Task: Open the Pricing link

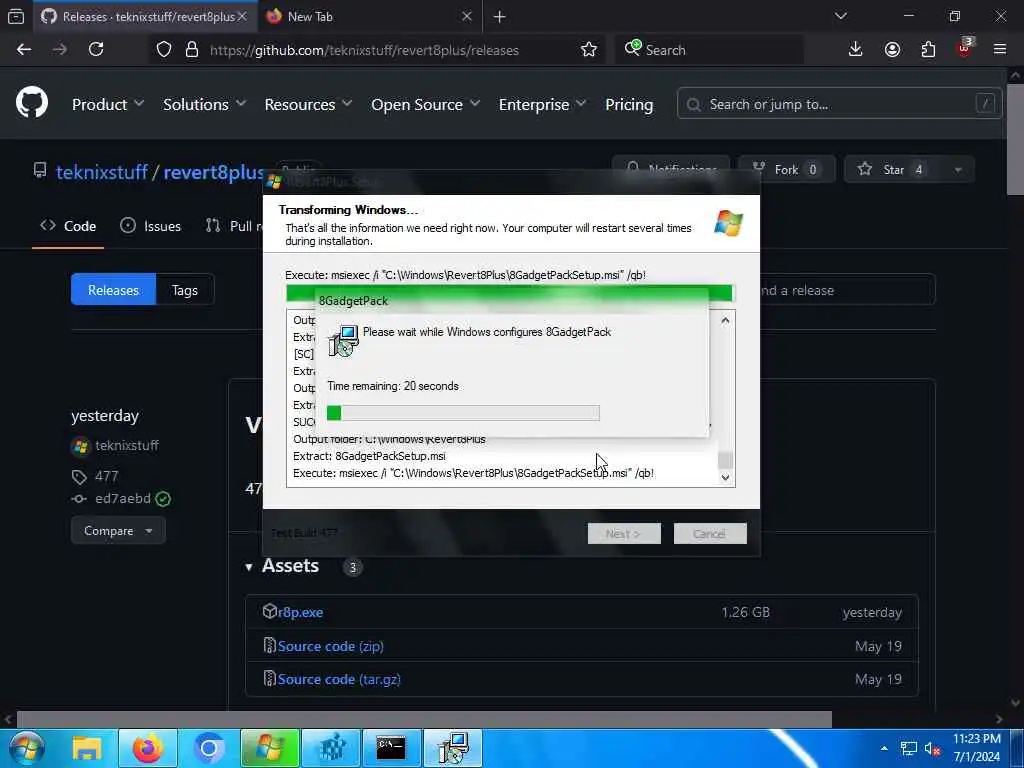Action: pyautogui.click(x=629, y=104)
